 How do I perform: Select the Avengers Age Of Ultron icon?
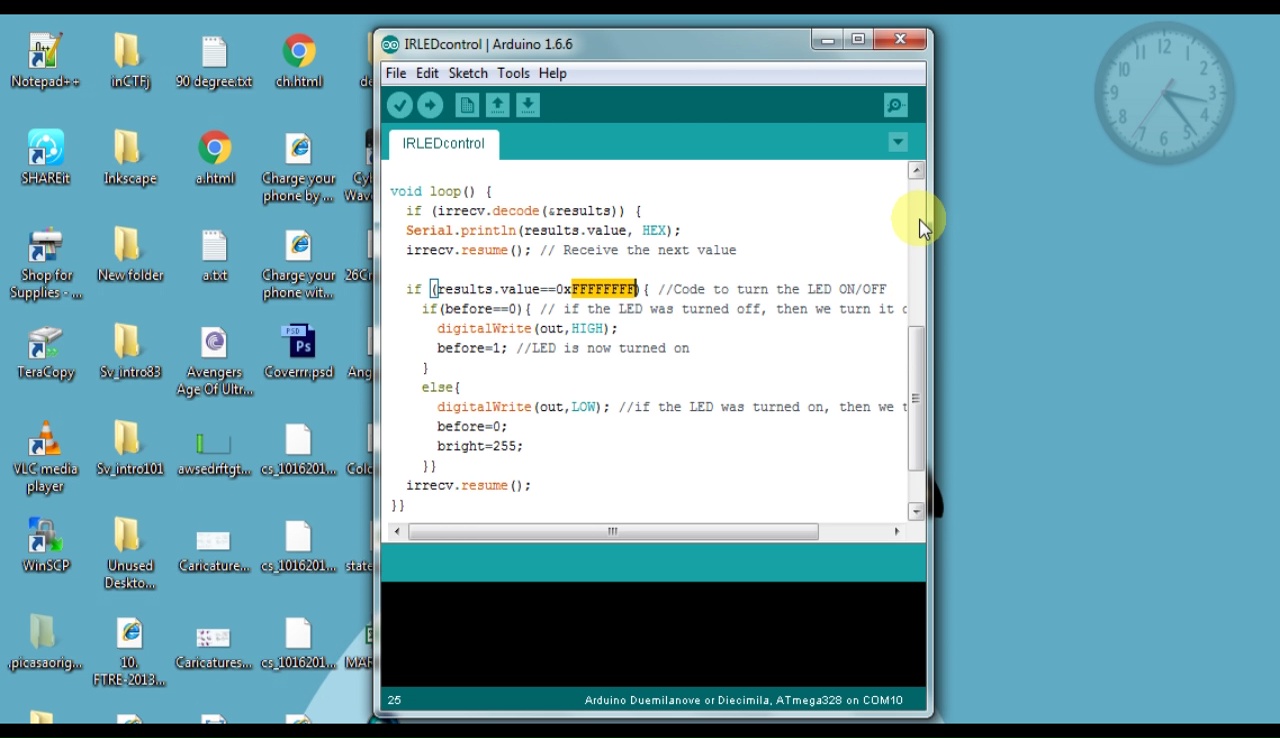click(x=214, y=361)
